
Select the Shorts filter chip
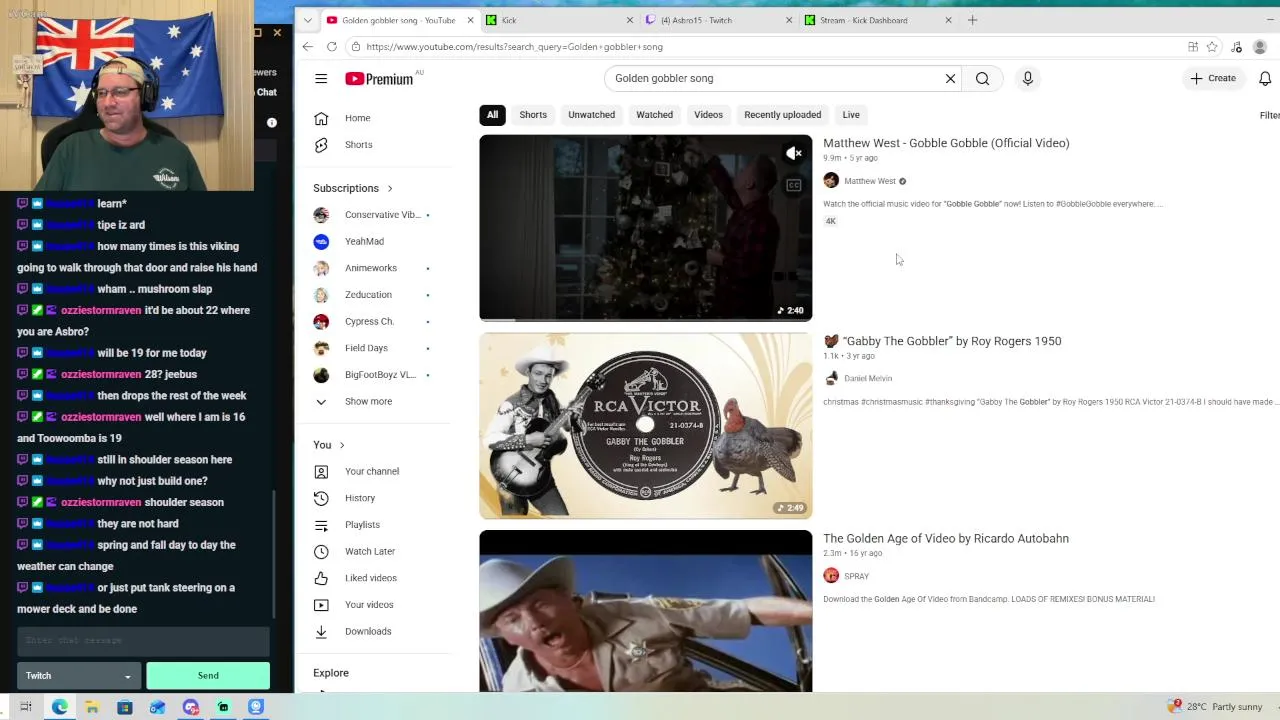tap(533, 115)
